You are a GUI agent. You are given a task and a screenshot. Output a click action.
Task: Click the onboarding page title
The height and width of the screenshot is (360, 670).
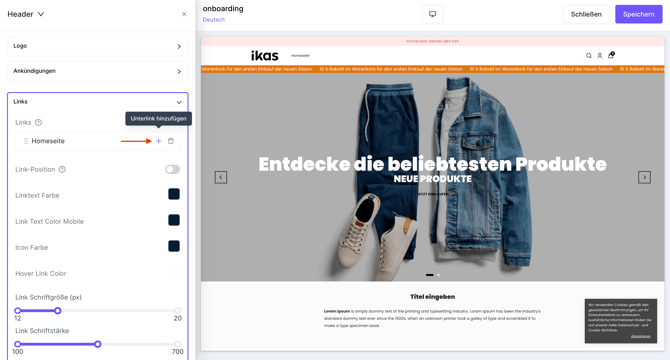coord(223,9)
